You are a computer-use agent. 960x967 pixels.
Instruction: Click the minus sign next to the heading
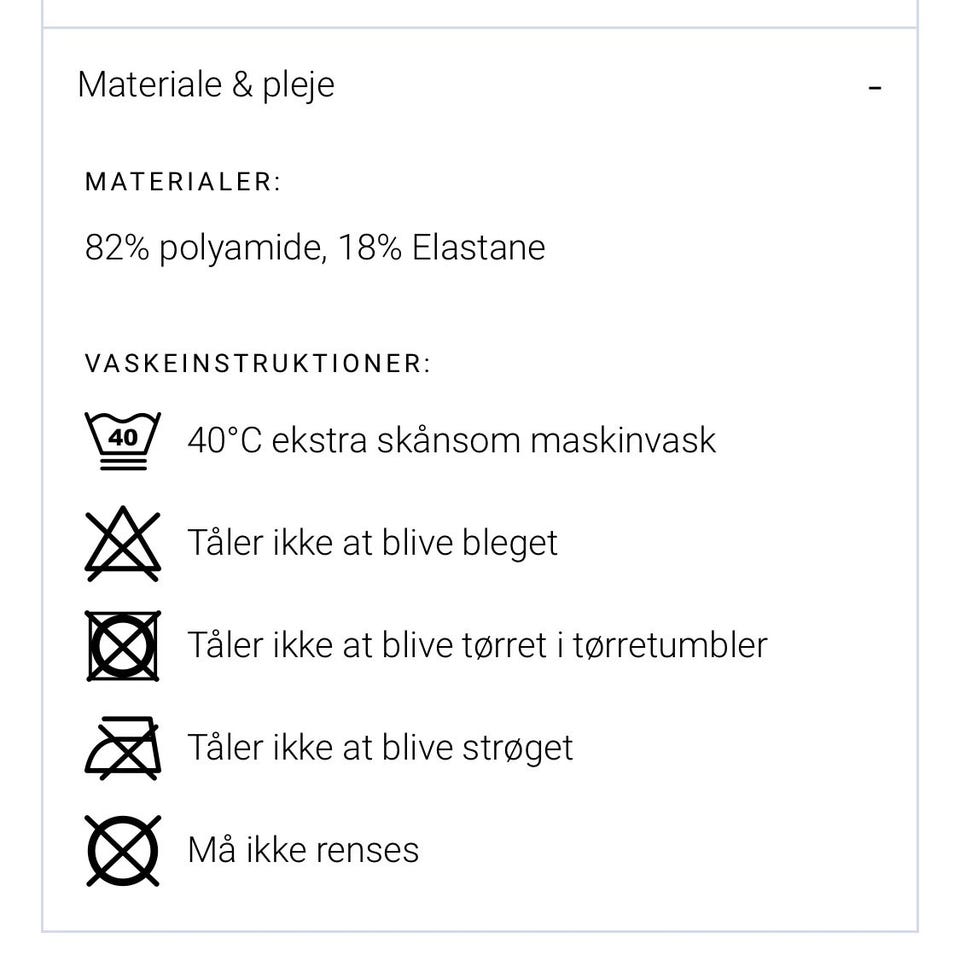click(x=876, y=87)
